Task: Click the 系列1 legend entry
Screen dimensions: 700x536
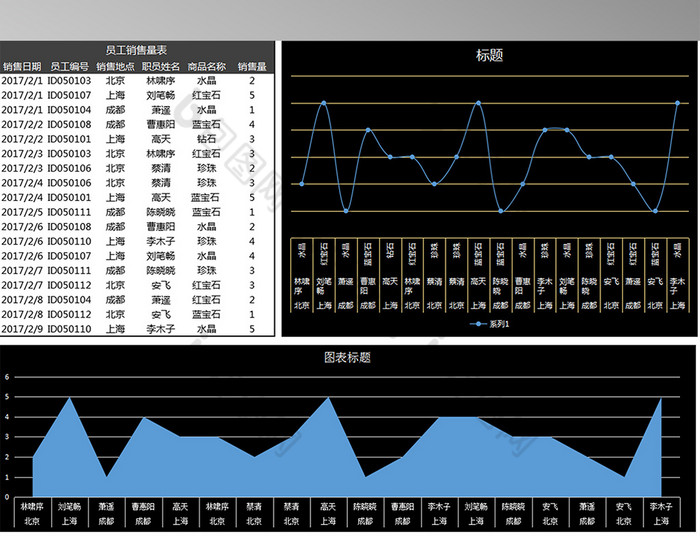Action: tap(490, 324)
